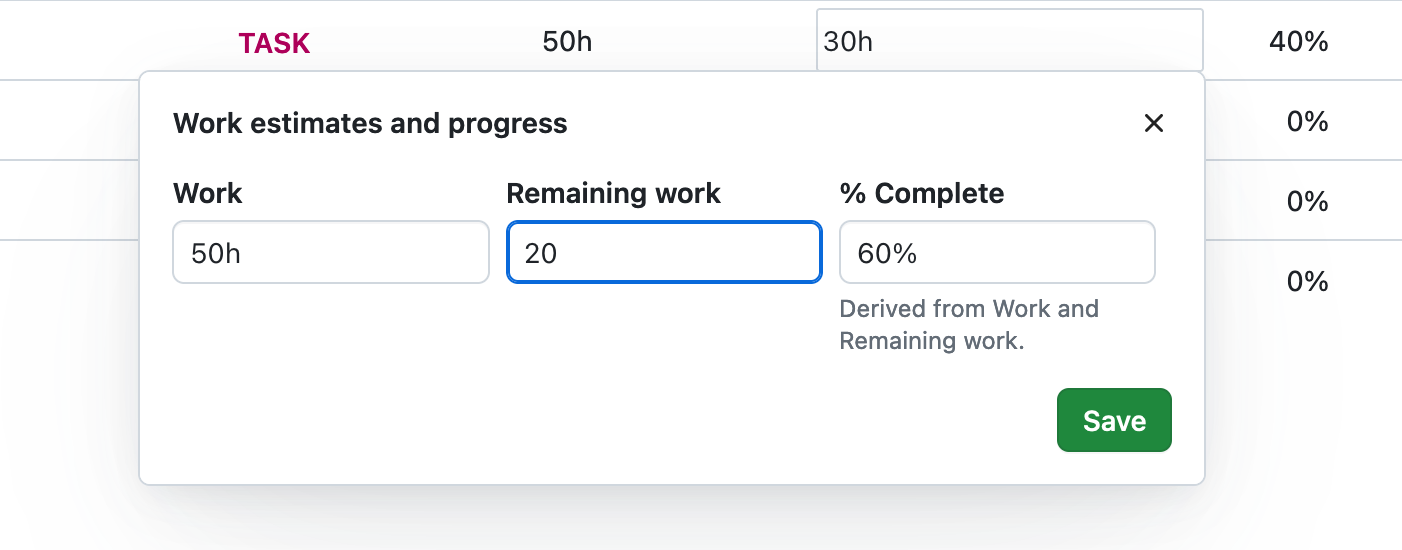The image size is (1402, 550).
Task: Click the bottom 0% progress cell
Action: tap(1307, 282)
